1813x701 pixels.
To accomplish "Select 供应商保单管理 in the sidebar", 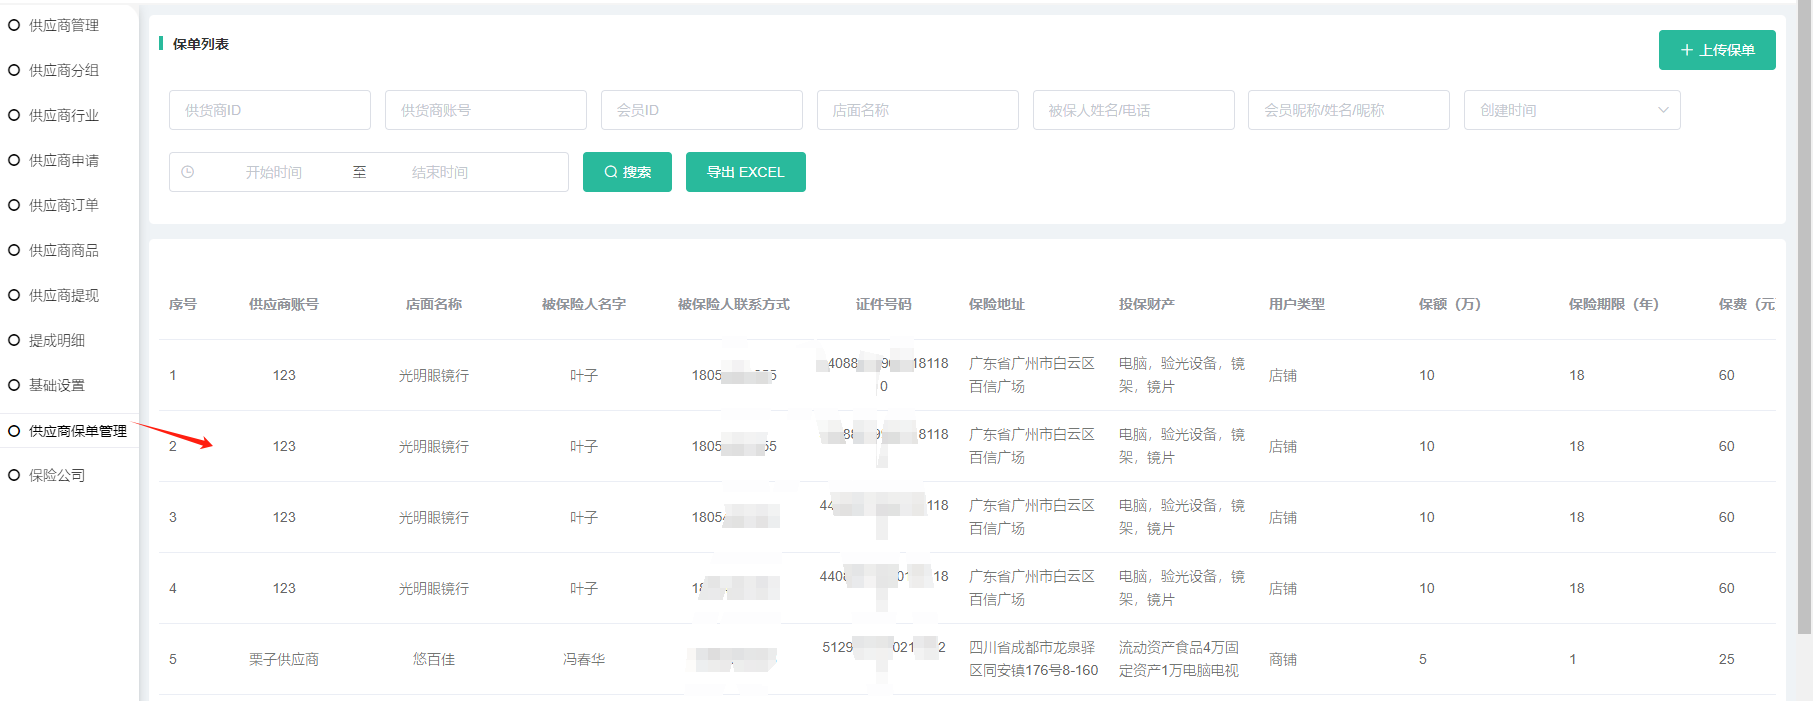I will 77,431.
